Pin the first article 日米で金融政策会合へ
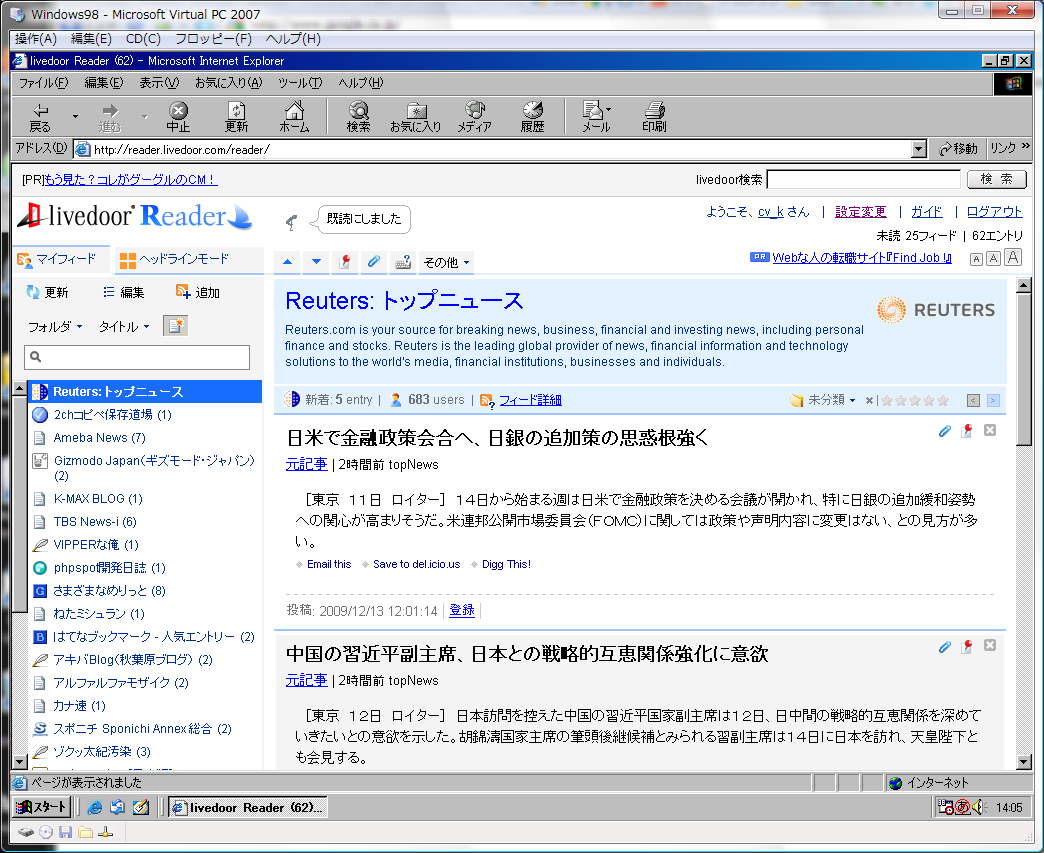The width and height of the screenshot is (1044, 853). 967,431
